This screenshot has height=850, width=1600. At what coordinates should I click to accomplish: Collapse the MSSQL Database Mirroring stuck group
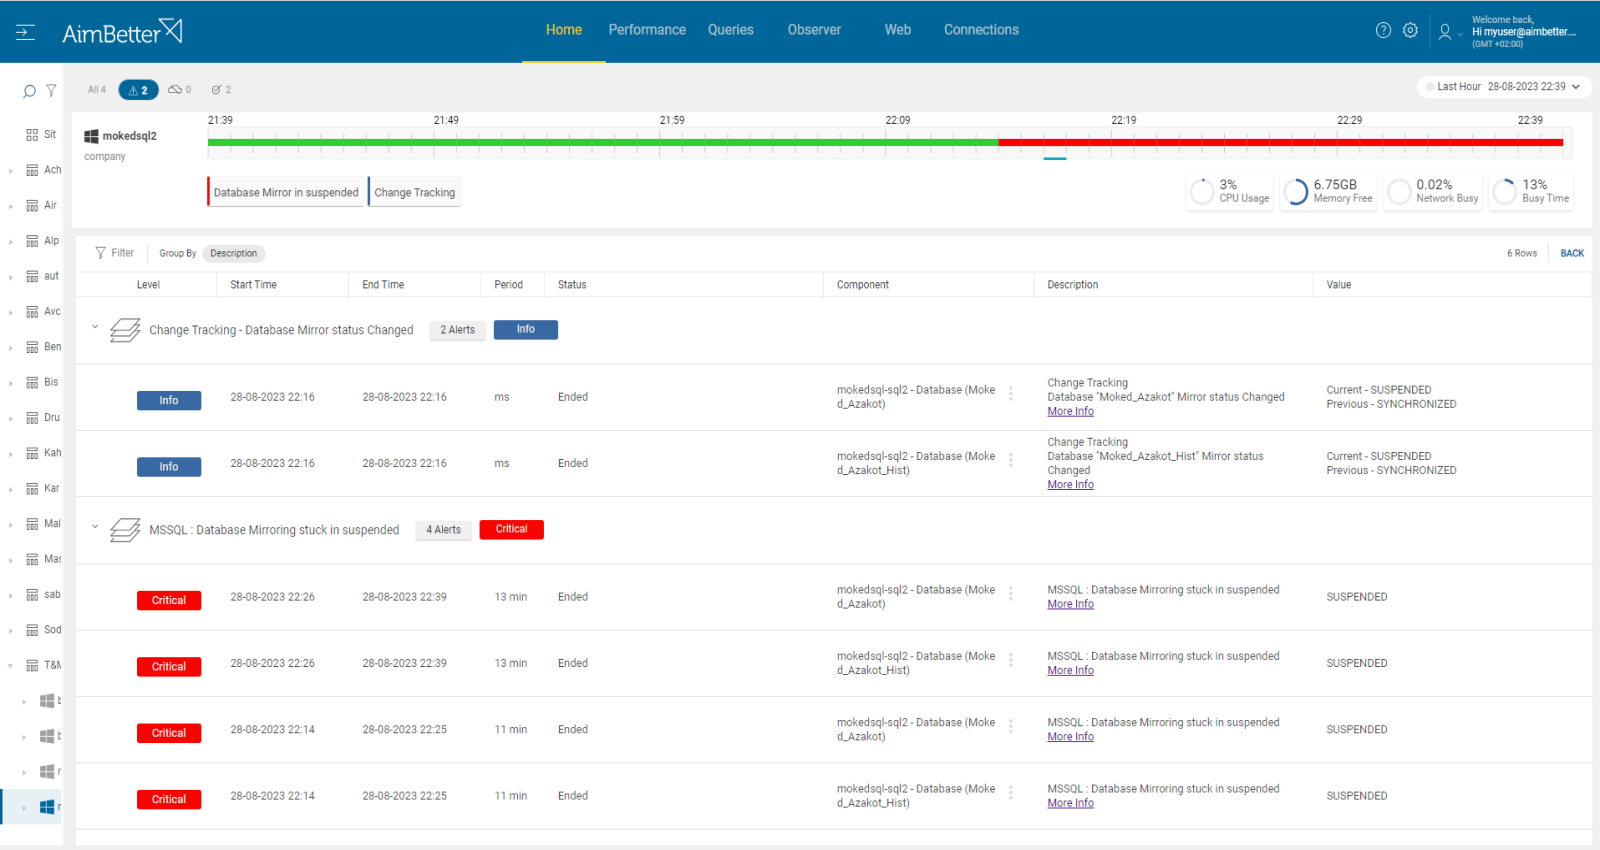tap(95, 527)
